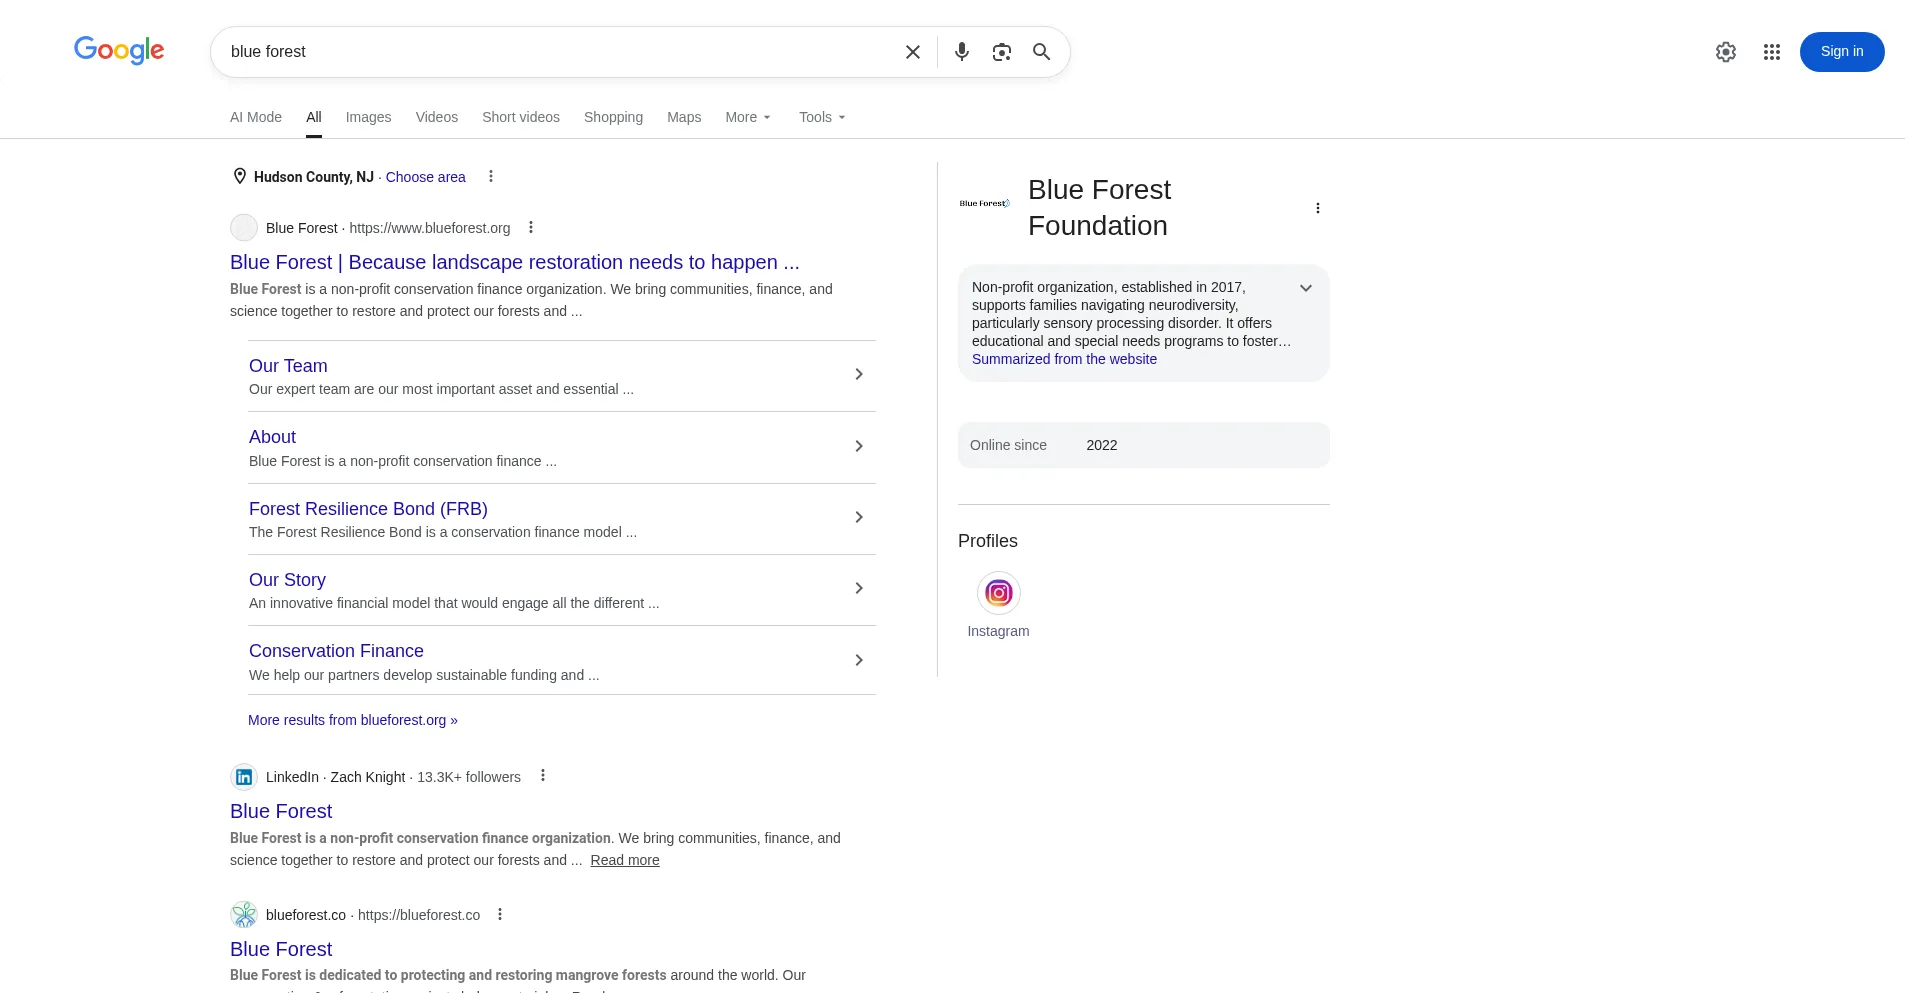Click the Choose area link

(426, 177)
